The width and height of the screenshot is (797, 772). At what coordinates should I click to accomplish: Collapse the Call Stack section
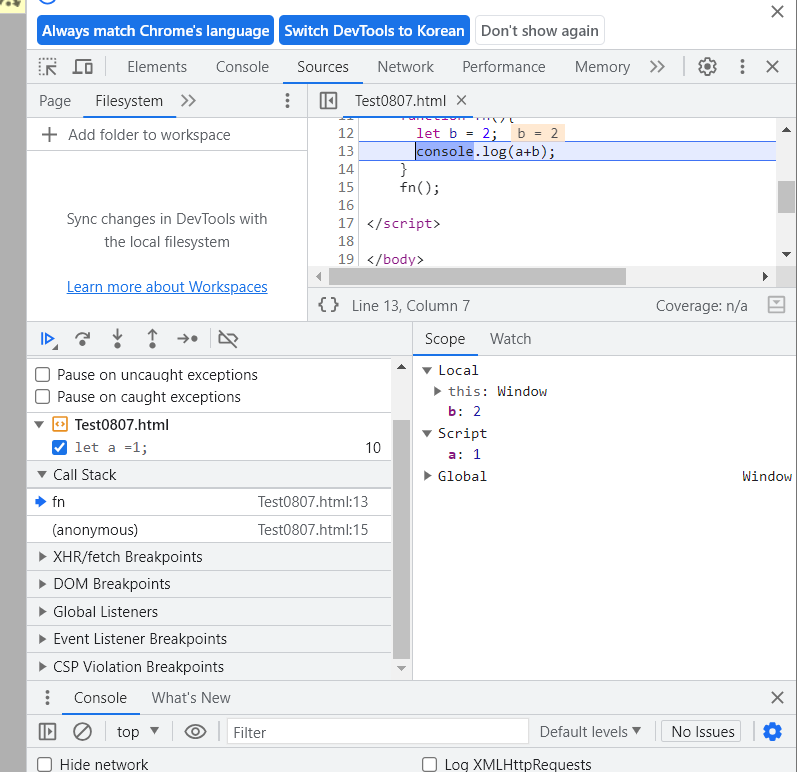click(42, 475)
